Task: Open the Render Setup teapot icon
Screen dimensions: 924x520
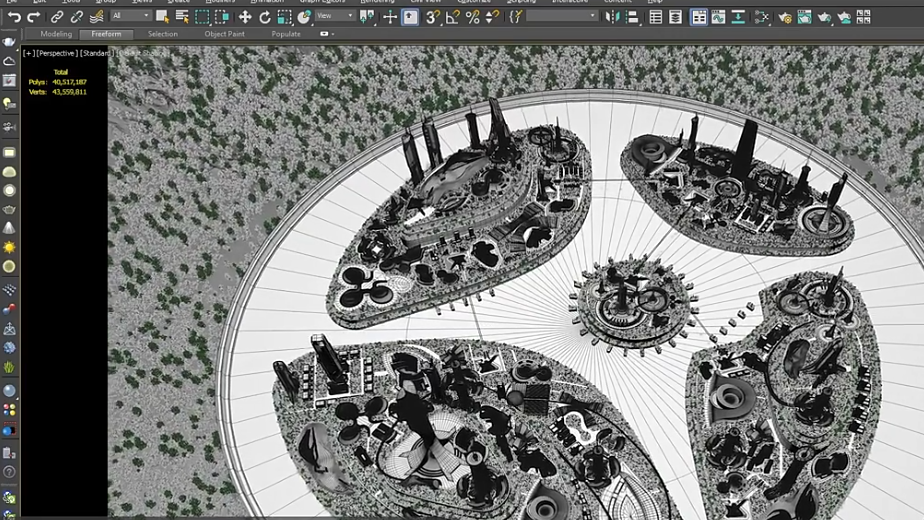Action: click(x=784, y=17)
